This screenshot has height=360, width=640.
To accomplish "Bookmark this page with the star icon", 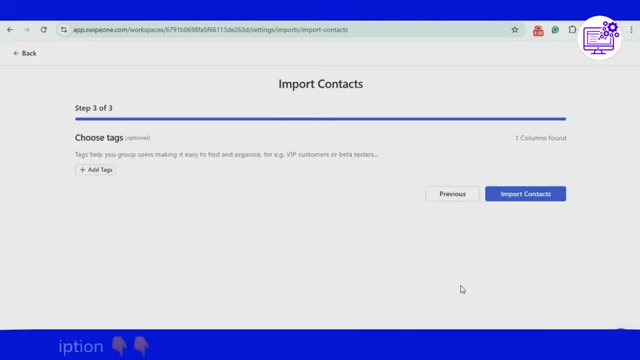I will (x=515, y=30).
